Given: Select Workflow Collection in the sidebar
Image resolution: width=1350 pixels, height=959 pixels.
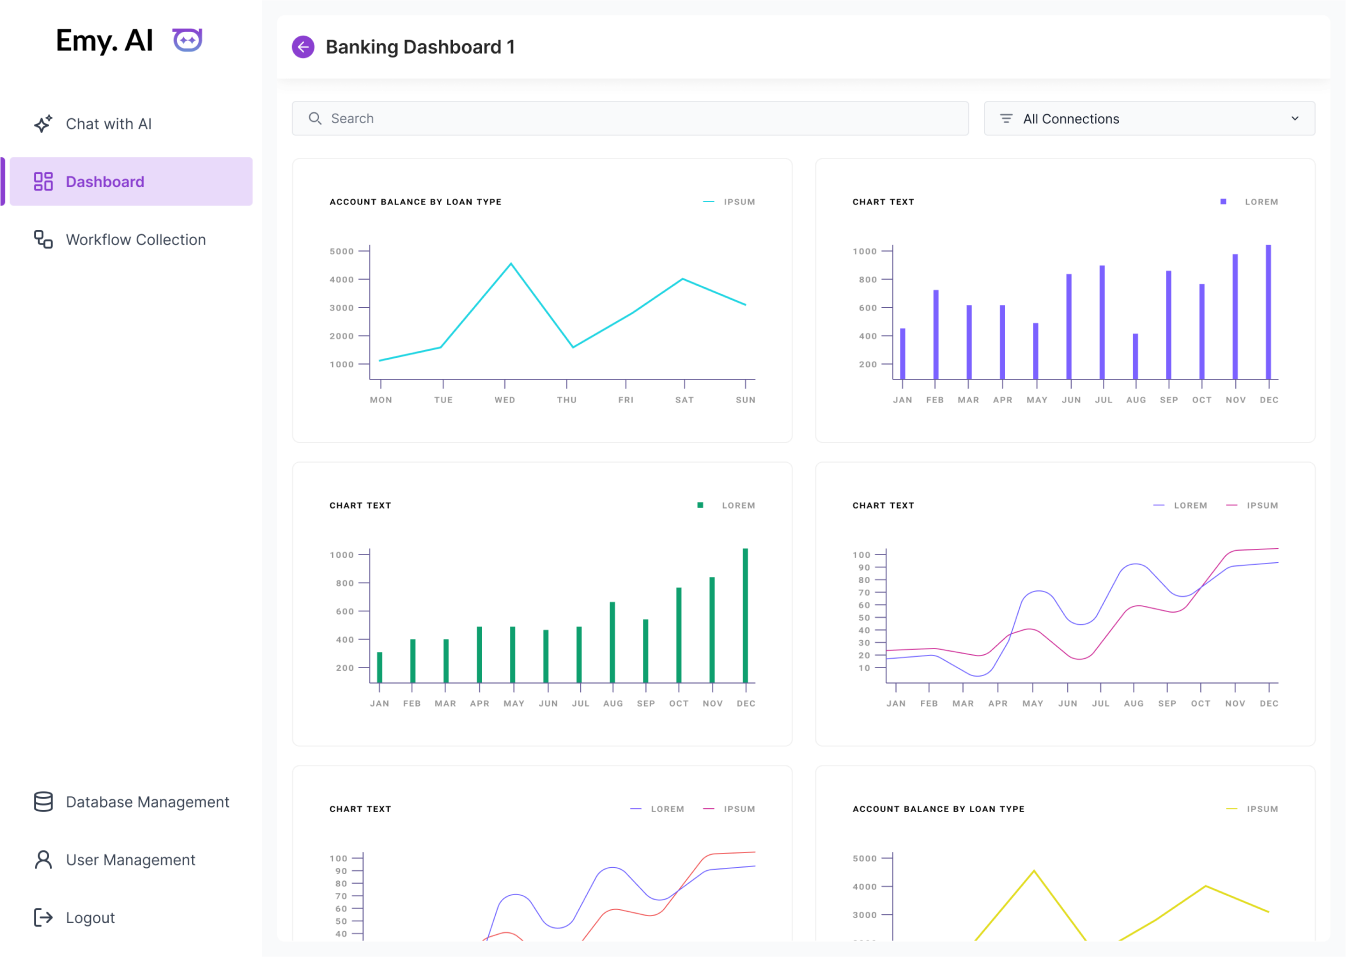Looking at the screenshot, I should 135,240.
